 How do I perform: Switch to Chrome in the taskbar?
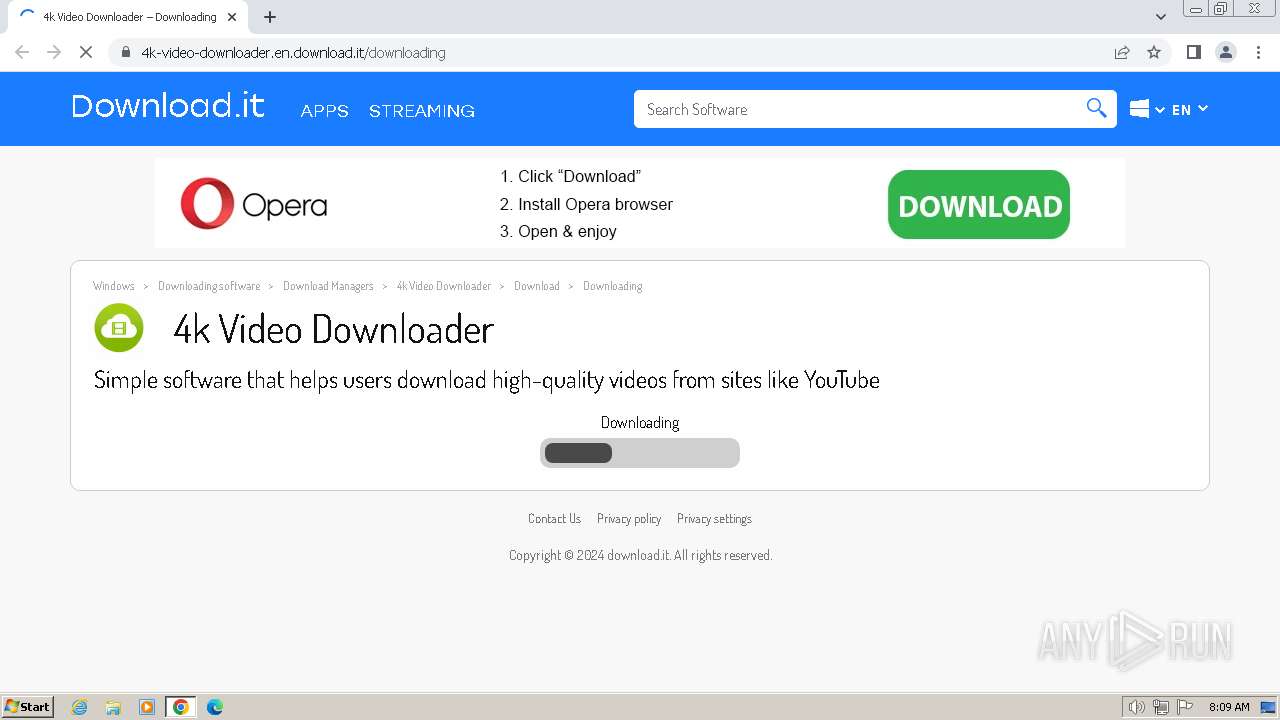[x=181, y=707]
